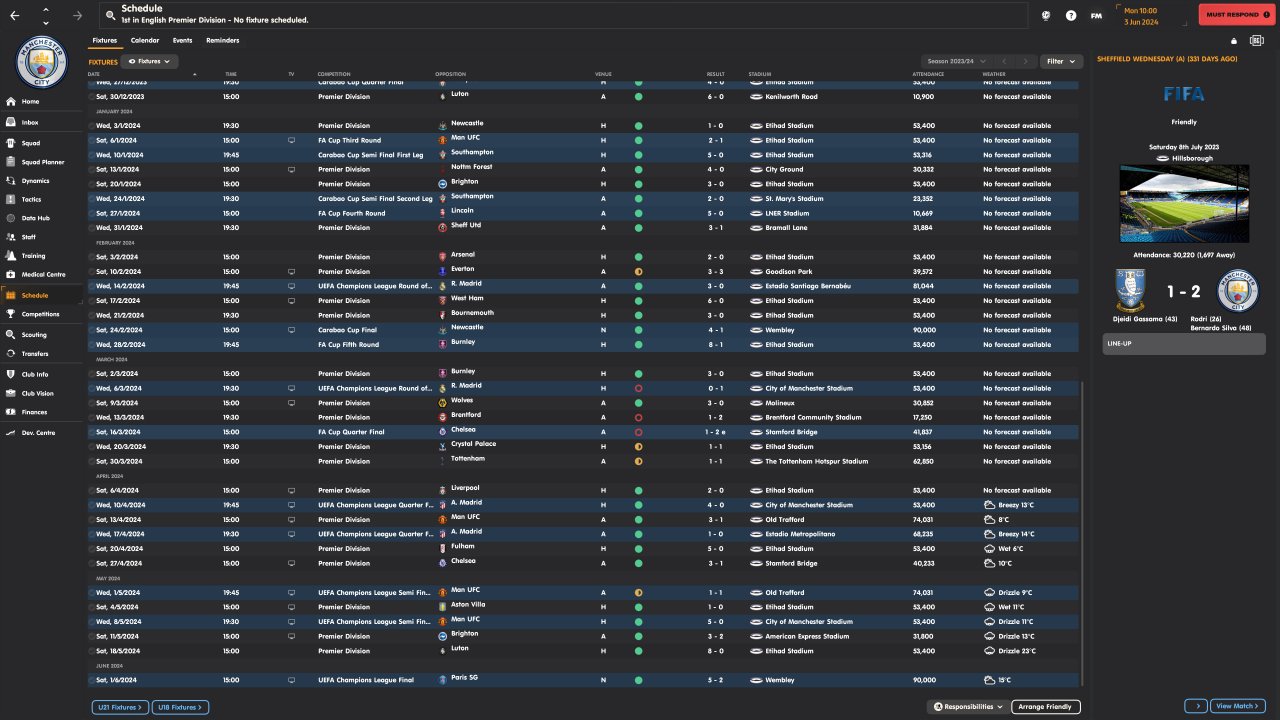Switch to the Fixtures tab
This screenshot has width=1280, height=720.
coord(104,41)
